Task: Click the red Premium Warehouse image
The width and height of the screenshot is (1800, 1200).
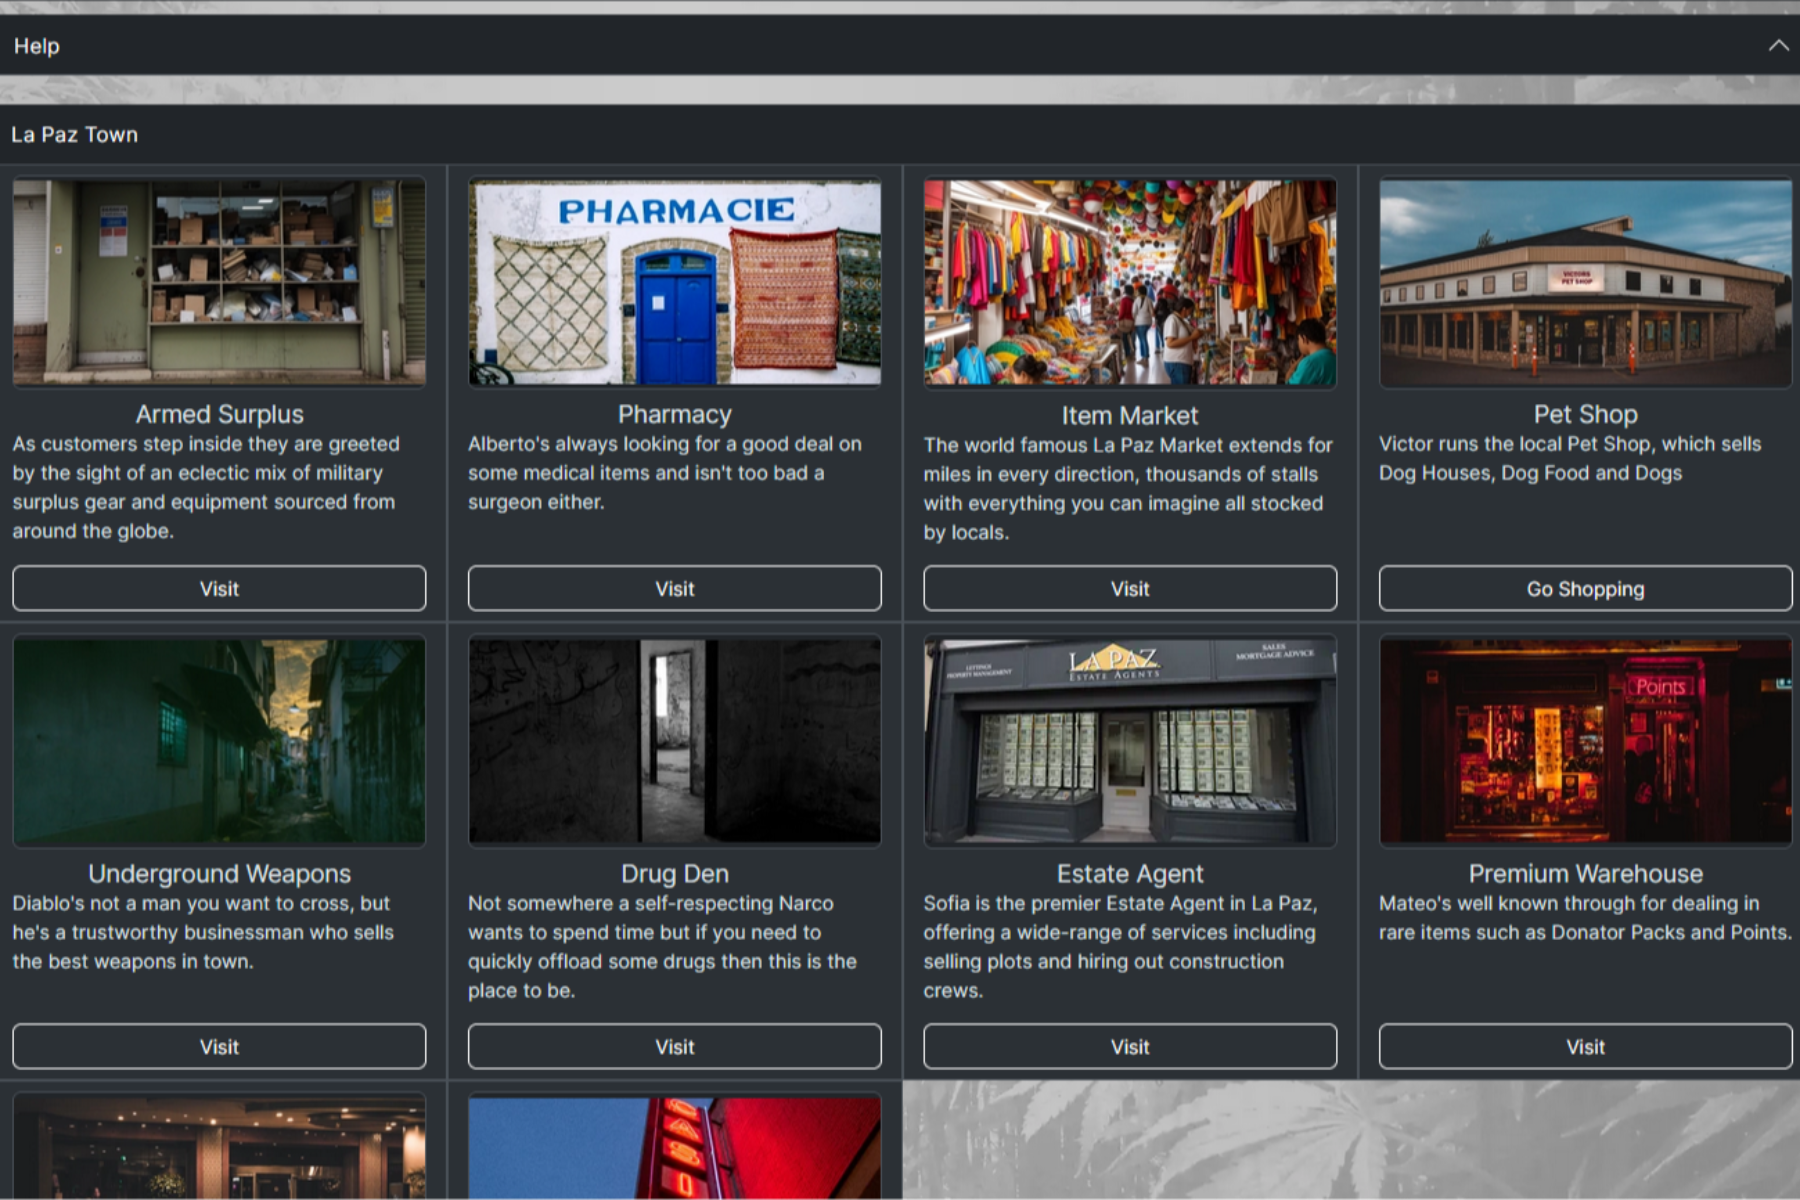Action: [1586, 741]
